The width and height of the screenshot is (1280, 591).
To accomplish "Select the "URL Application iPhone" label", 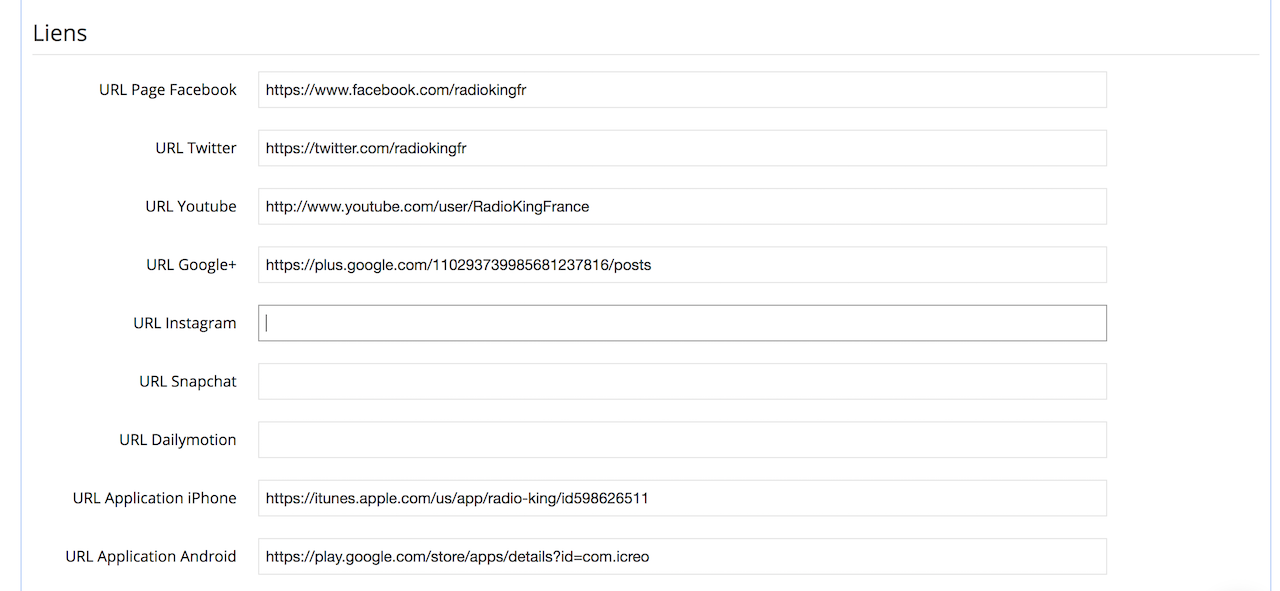I will click(x=155, y=498).
